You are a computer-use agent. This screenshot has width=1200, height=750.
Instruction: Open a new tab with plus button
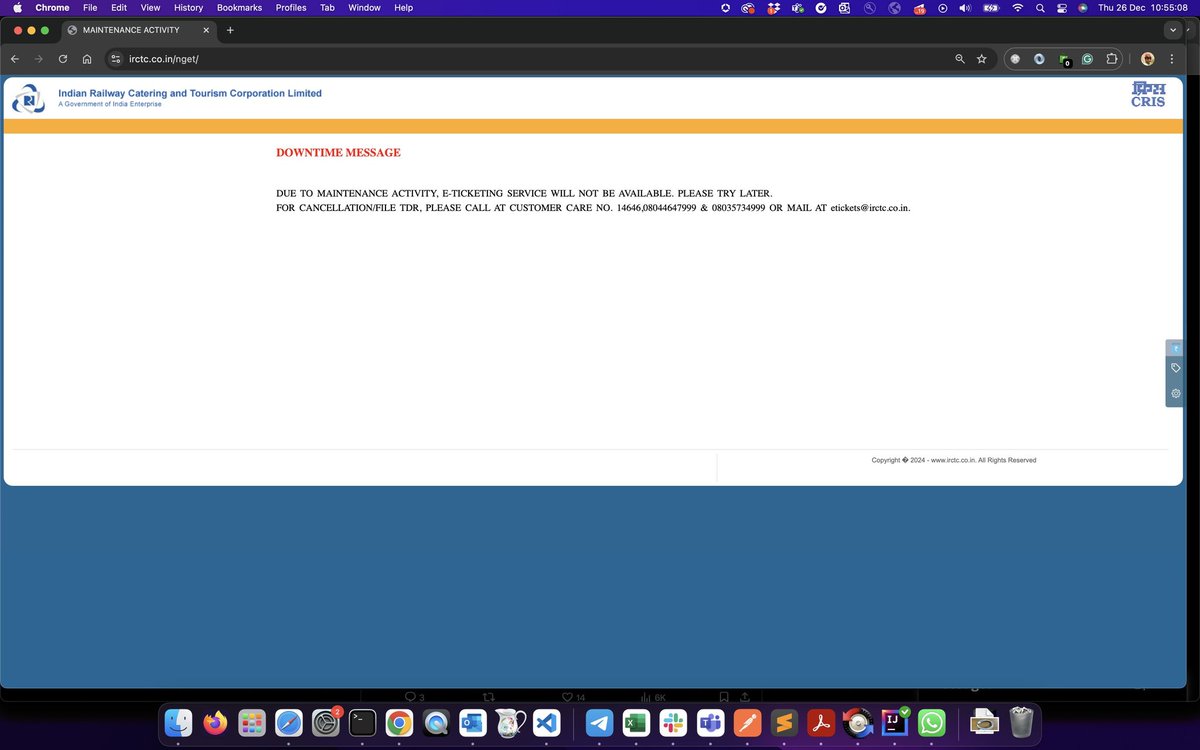pos(230,30)
